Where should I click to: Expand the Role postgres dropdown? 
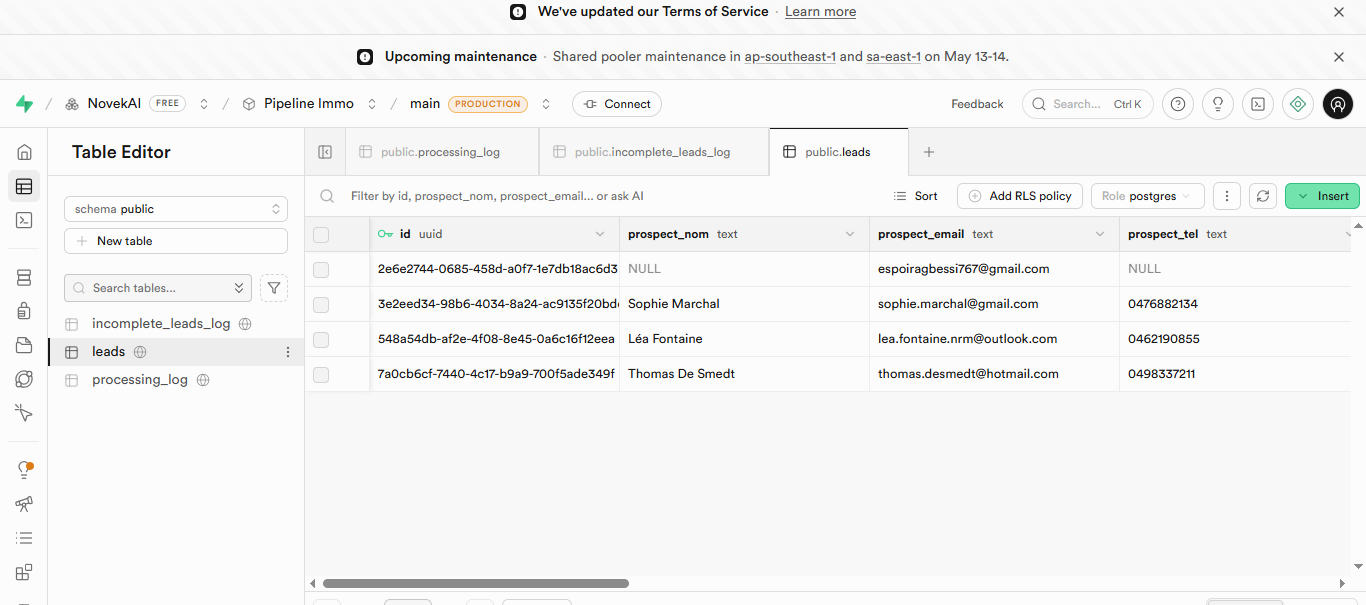pos(1147,196)
